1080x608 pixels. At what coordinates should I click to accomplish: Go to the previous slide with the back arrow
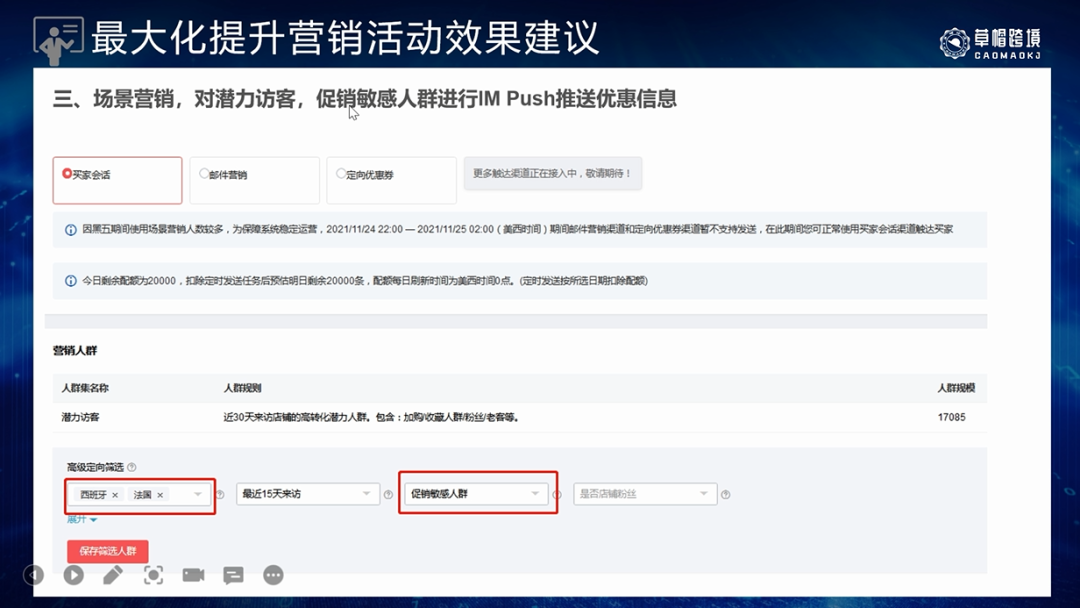pos(33,575)
